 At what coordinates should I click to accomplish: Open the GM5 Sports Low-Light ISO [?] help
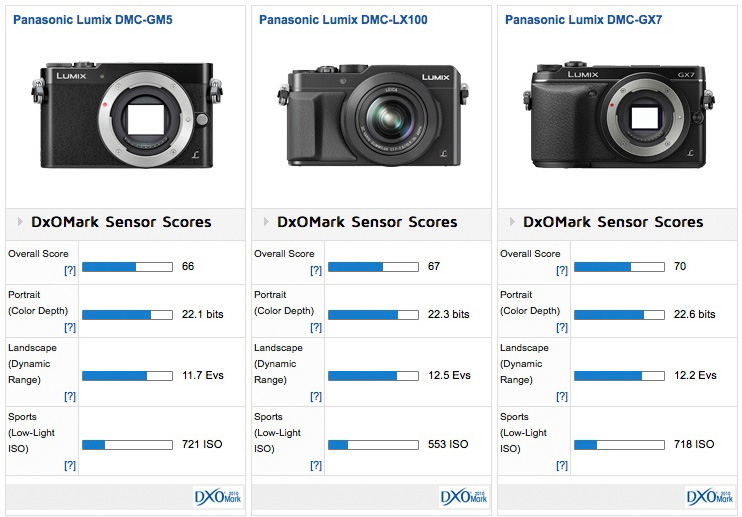point(70,465)
